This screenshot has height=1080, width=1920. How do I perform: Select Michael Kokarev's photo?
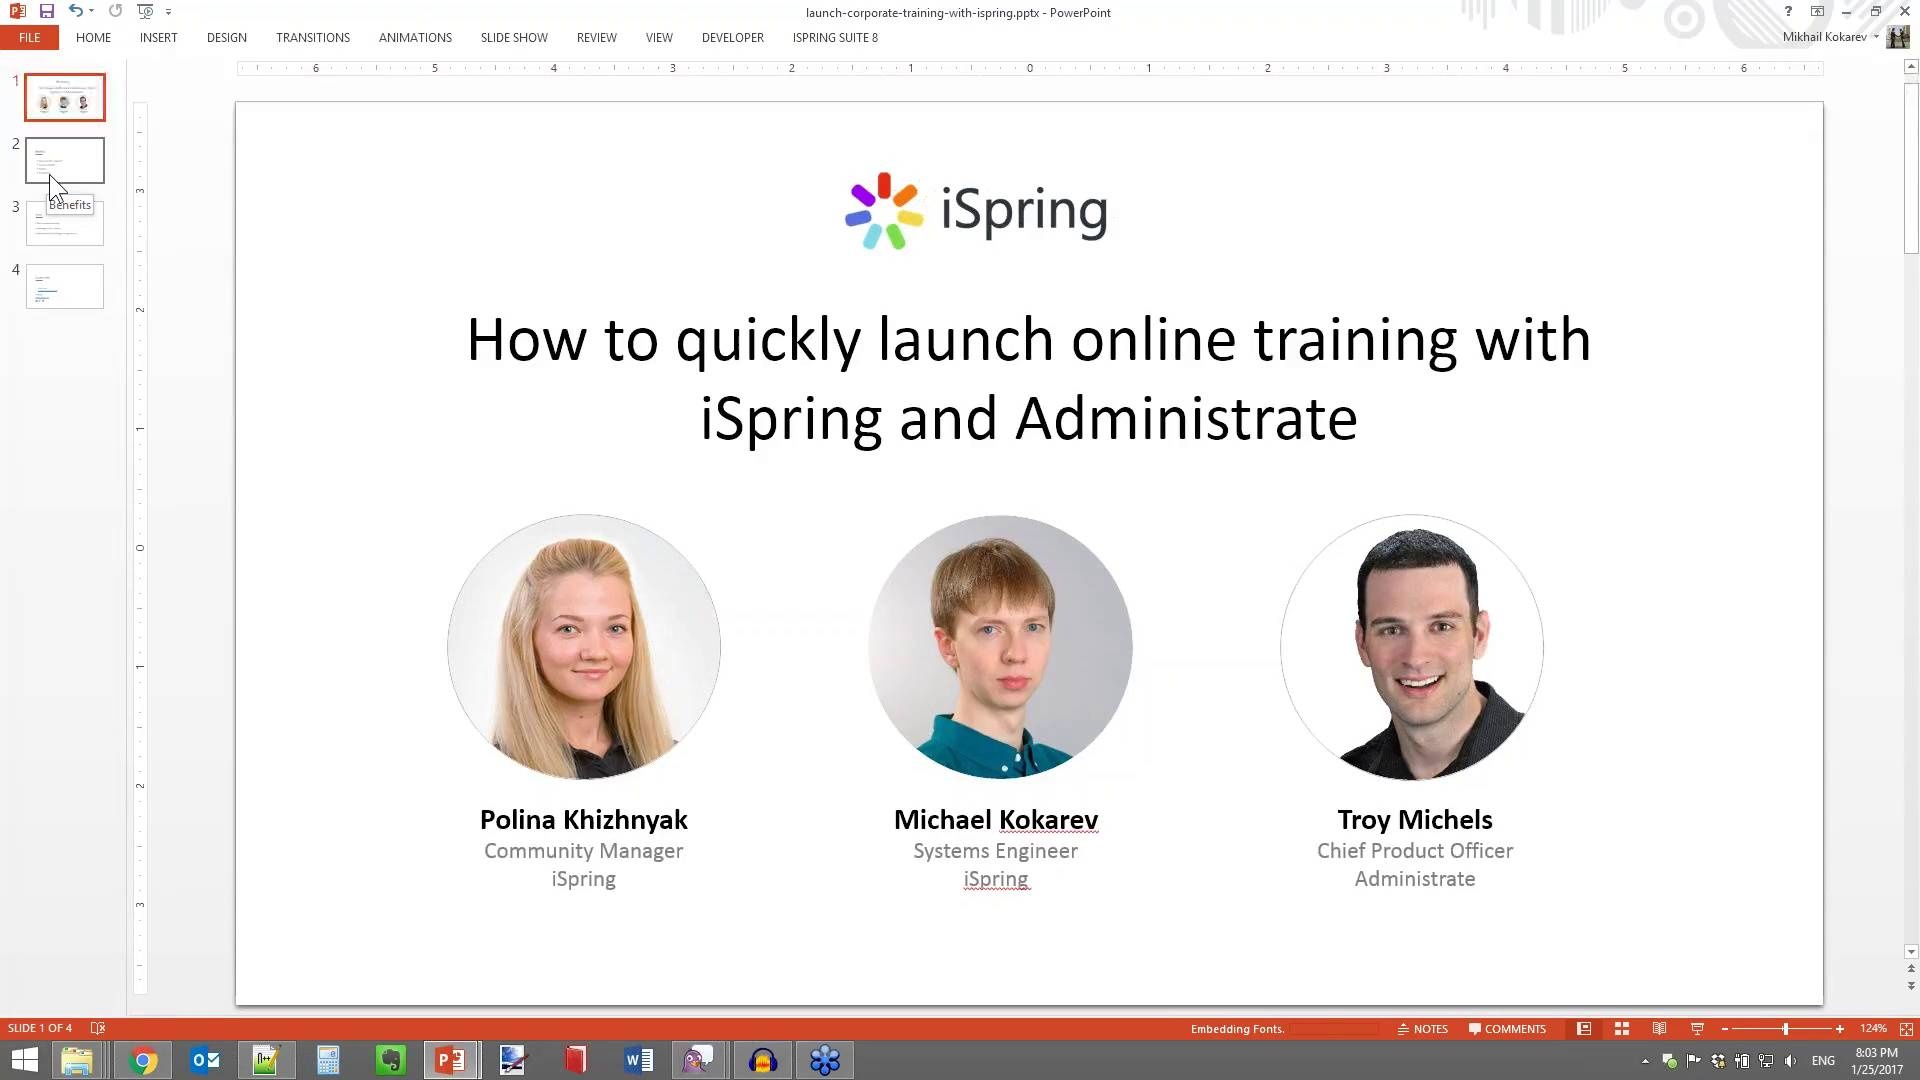coord(1000,647)
